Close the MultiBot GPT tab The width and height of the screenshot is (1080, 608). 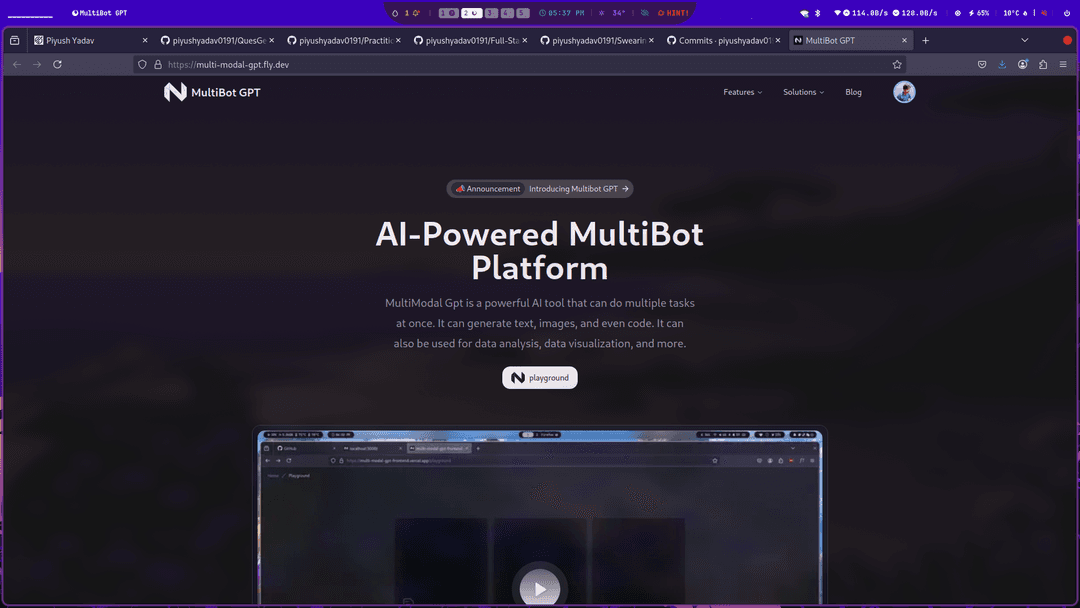[x=904, y=41]
